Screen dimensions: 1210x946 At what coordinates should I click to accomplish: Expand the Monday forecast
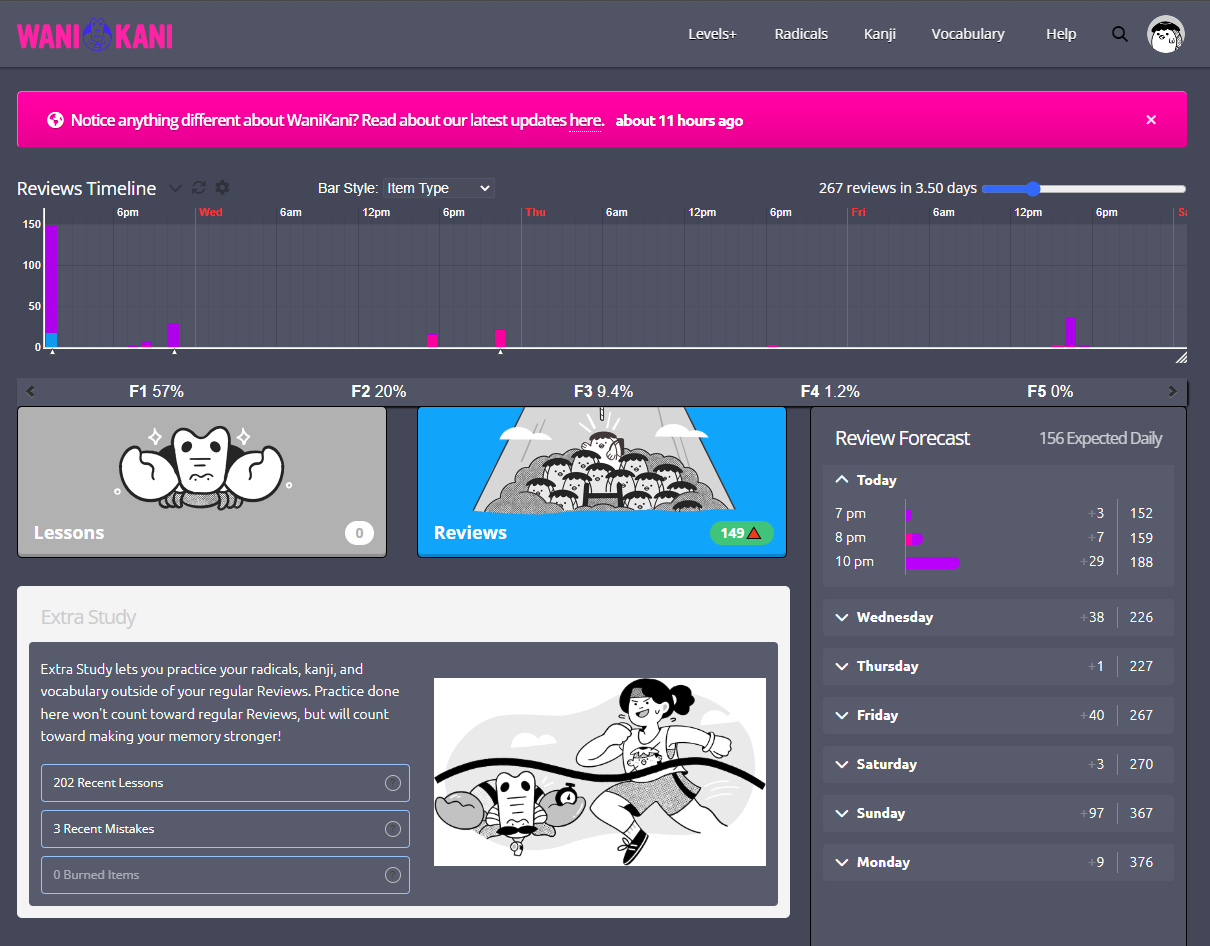click(x=998, y=862)
